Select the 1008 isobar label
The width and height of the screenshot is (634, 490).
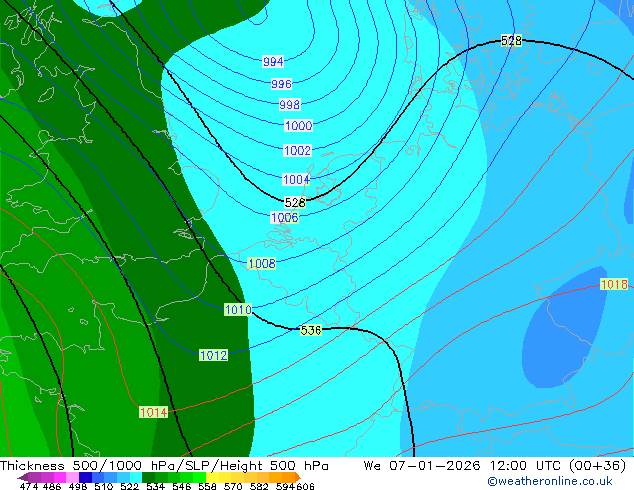click(x=261, y=263)
